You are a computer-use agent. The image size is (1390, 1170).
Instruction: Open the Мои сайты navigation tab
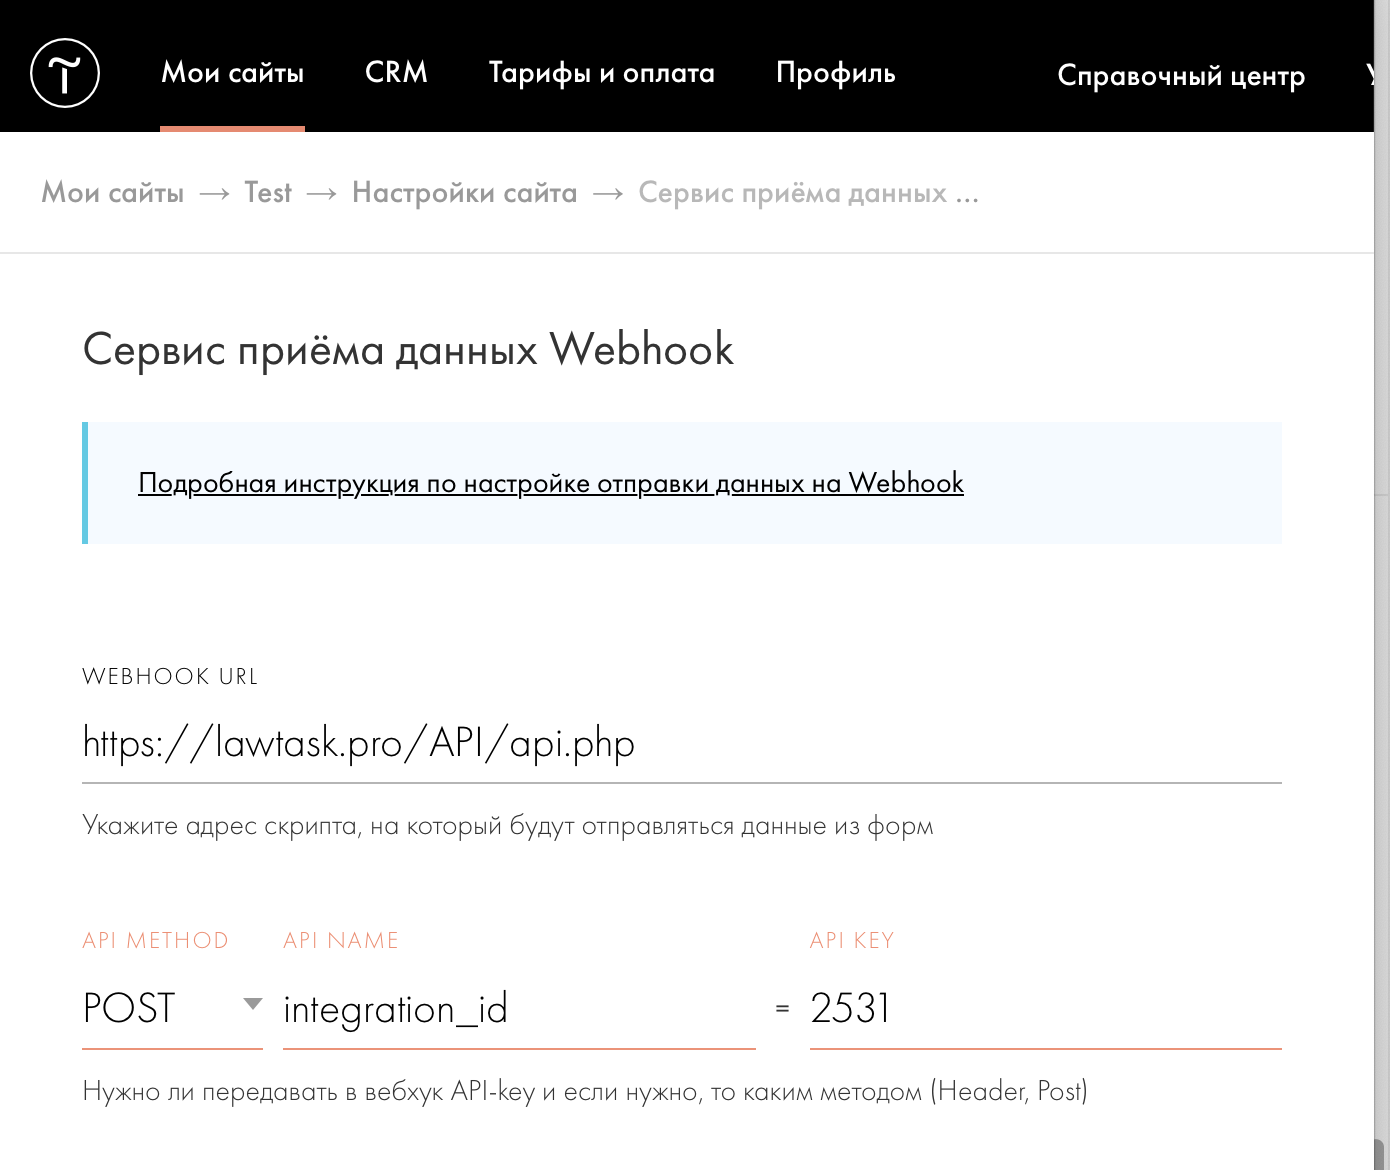point(232,73)
